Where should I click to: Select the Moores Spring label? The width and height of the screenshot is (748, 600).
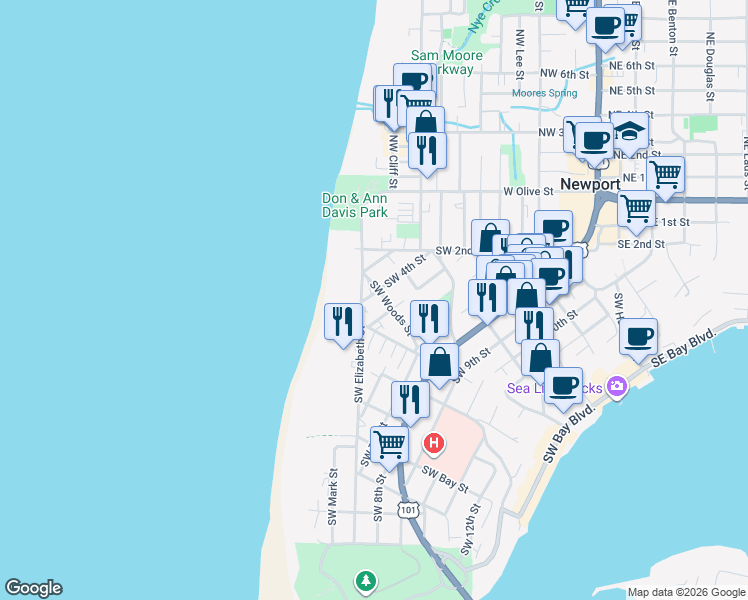click(544, 93)
